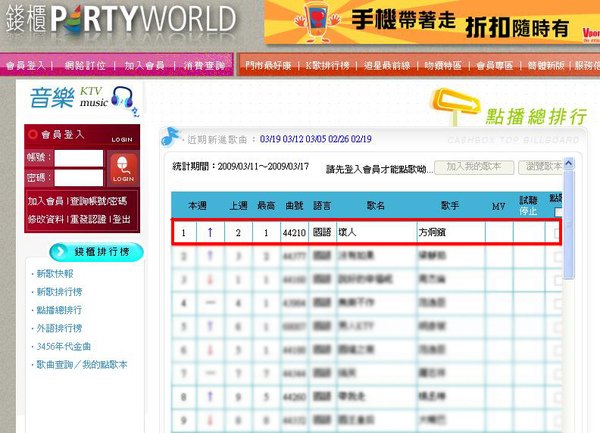Viewport: 600px width, 433px height.
Task: Click the arrow icon on 錢櫃排行榜 button
Action: click(x=61, y=252)
